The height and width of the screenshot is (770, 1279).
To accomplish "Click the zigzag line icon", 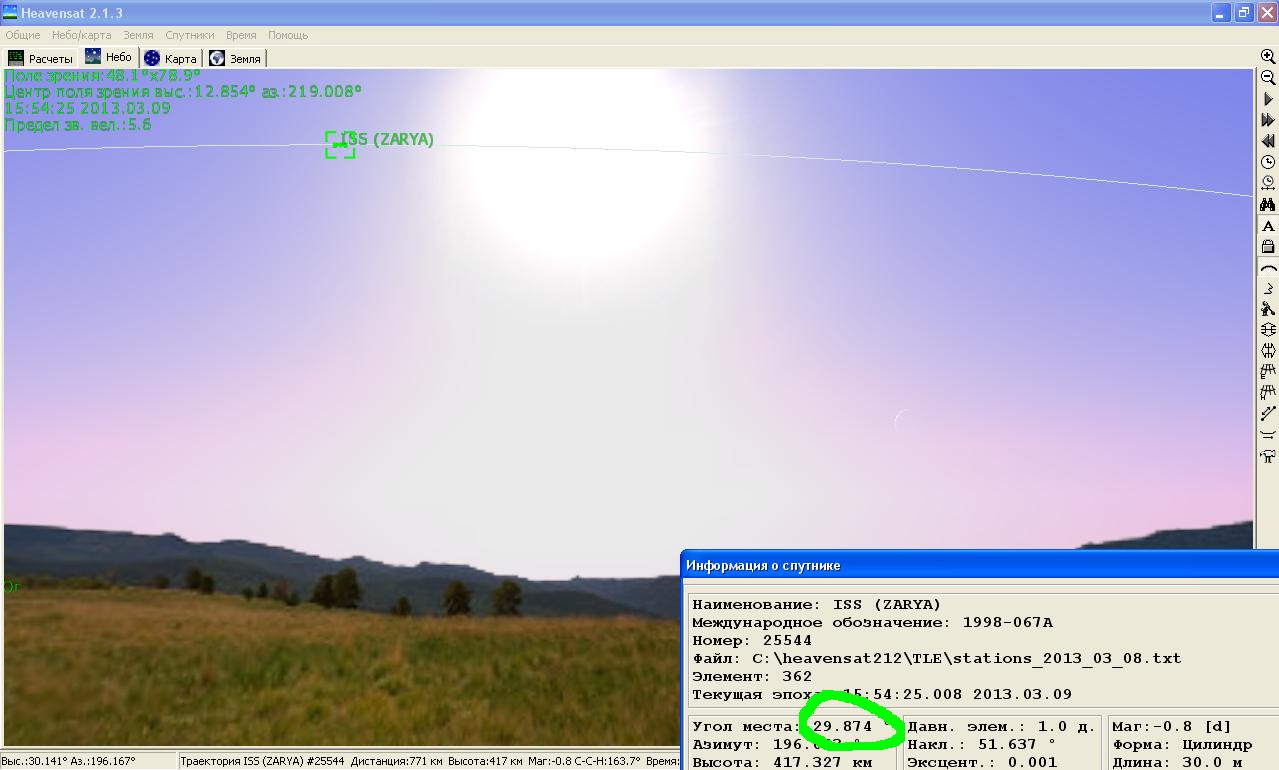I will pyautogui.click(x=1268, y=289).
